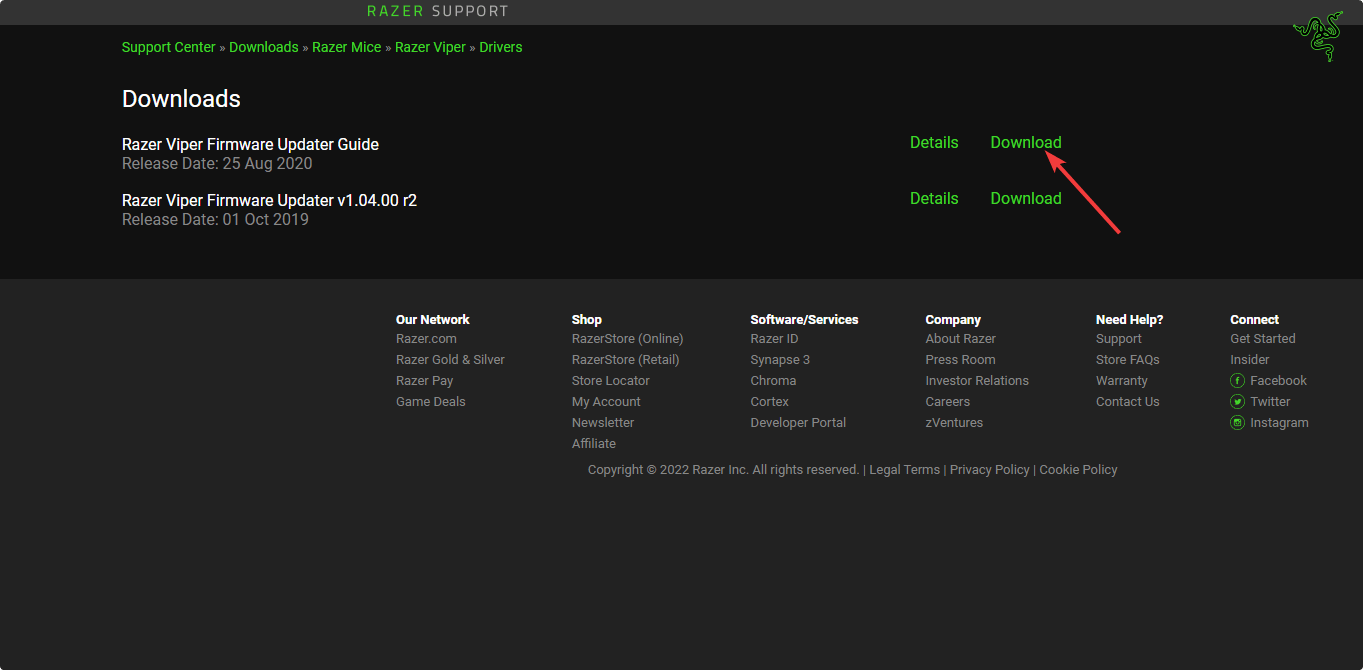Open Razer Mice breadcrumb
Screen dimensions: 1363x670
347,47
